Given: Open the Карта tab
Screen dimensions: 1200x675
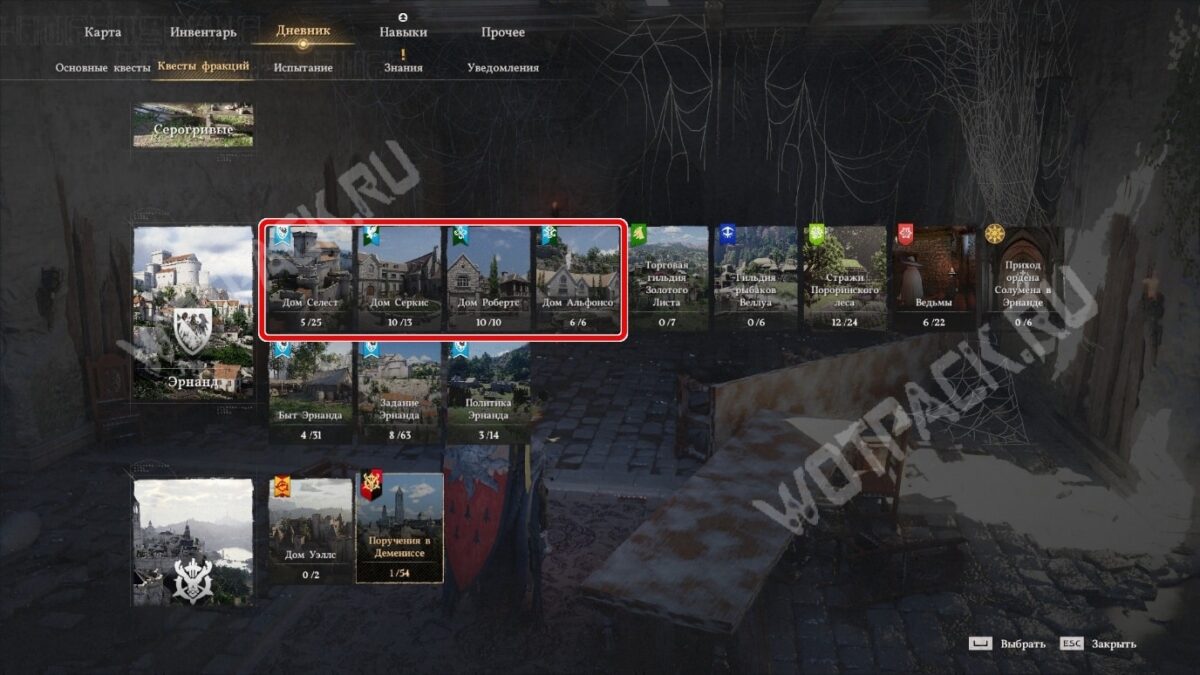Looking at the screenshot, I should pos(103,32).
